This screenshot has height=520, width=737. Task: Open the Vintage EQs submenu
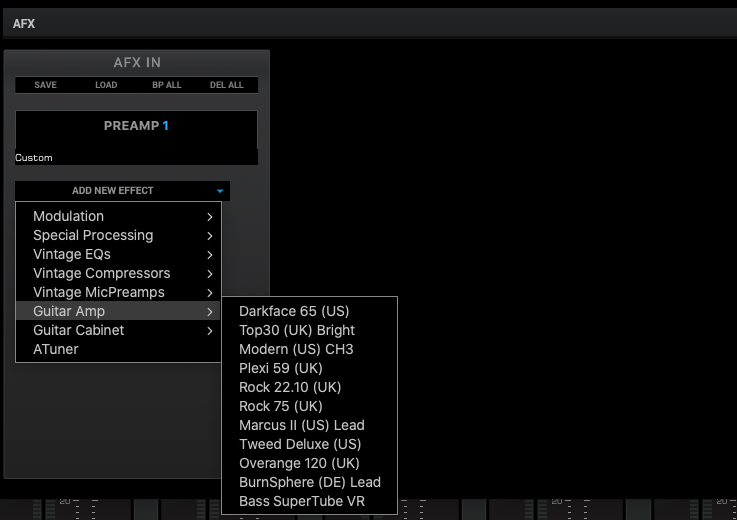118,254
